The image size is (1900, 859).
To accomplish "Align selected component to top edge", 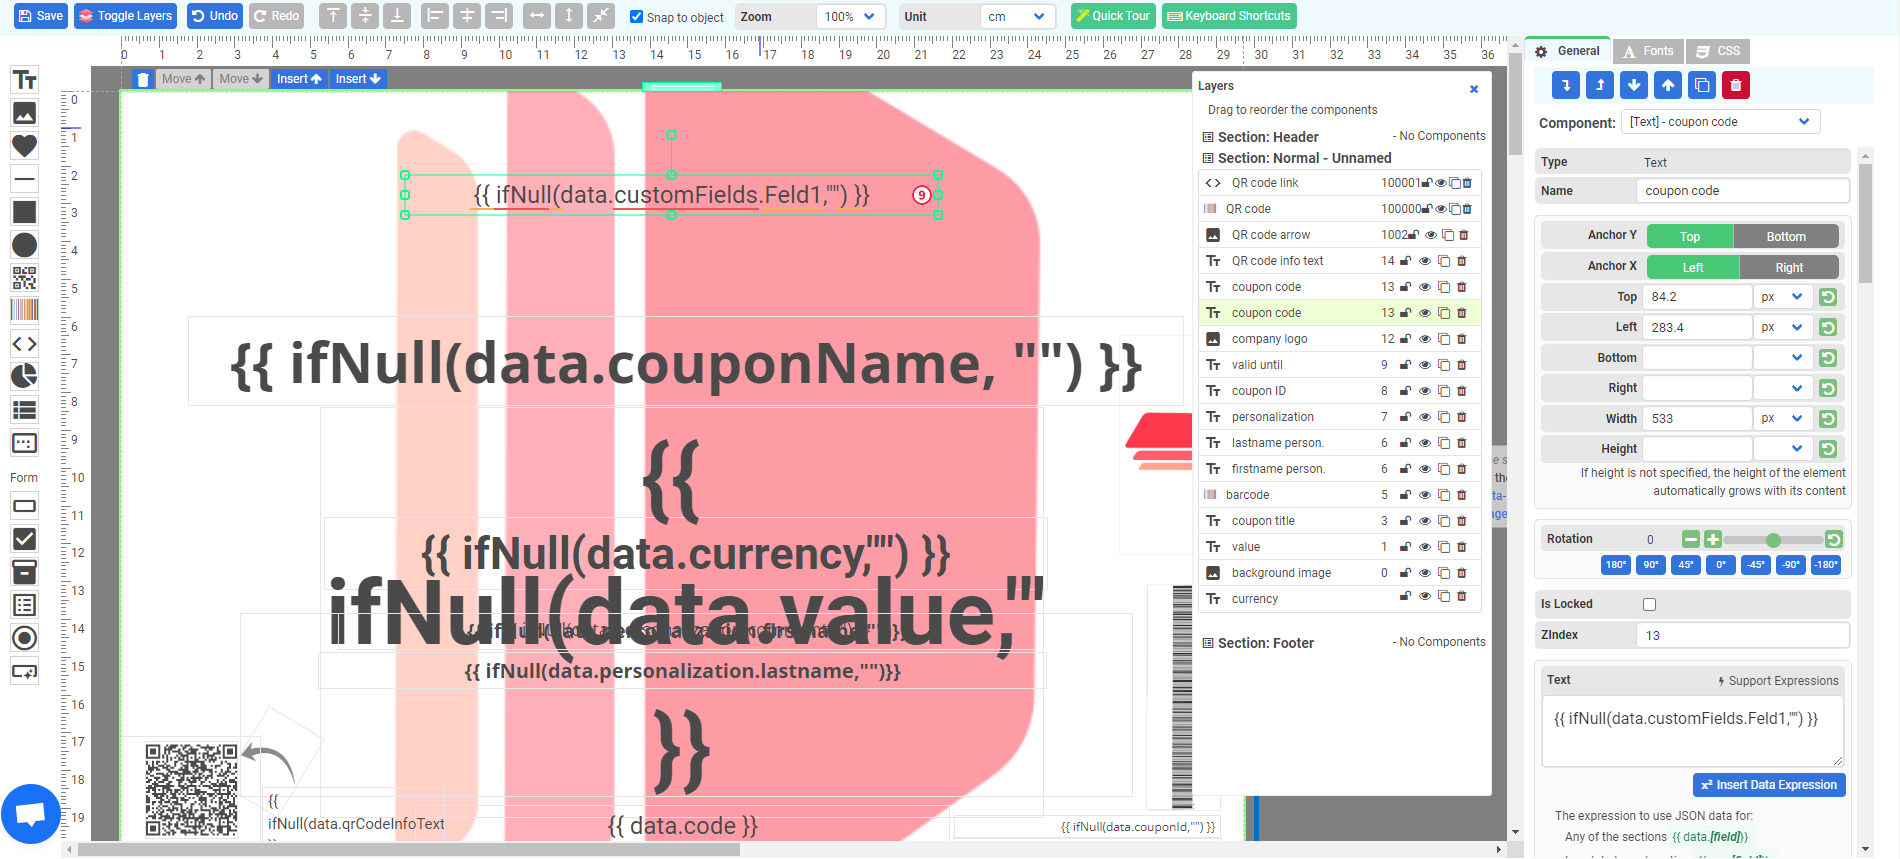I will pyautogui.click(x=333, y=16).
